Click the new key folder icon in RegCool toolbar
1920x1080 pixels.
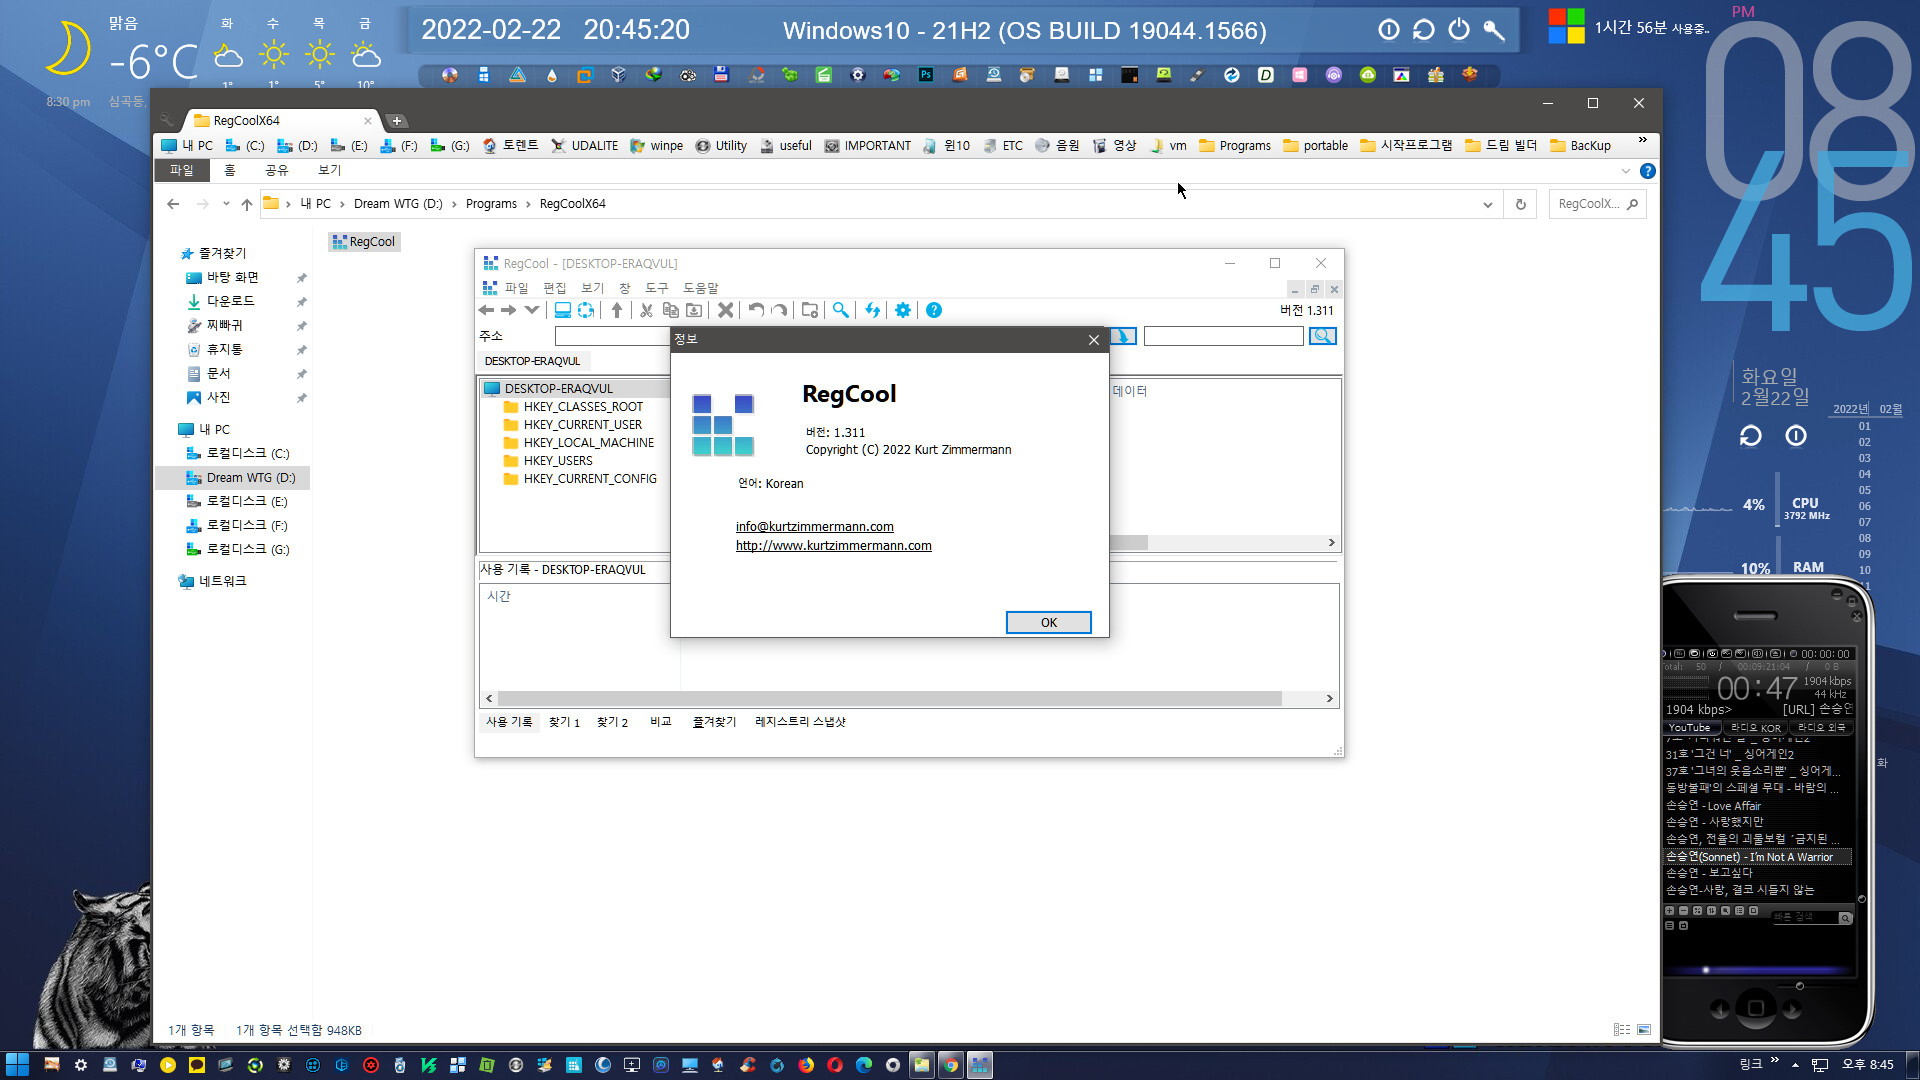(810, 310)
